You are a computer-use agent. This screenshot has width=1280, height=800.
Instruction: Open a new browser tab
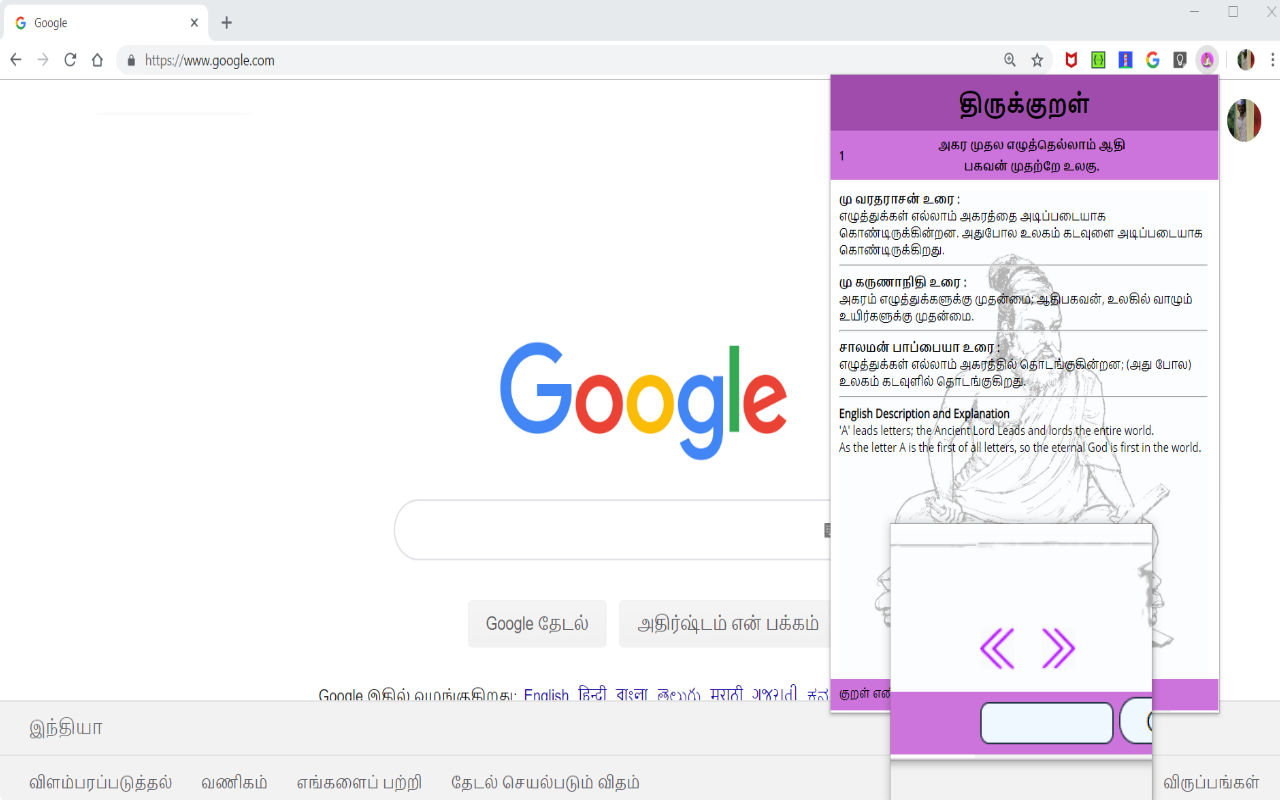tap(227, 23)
